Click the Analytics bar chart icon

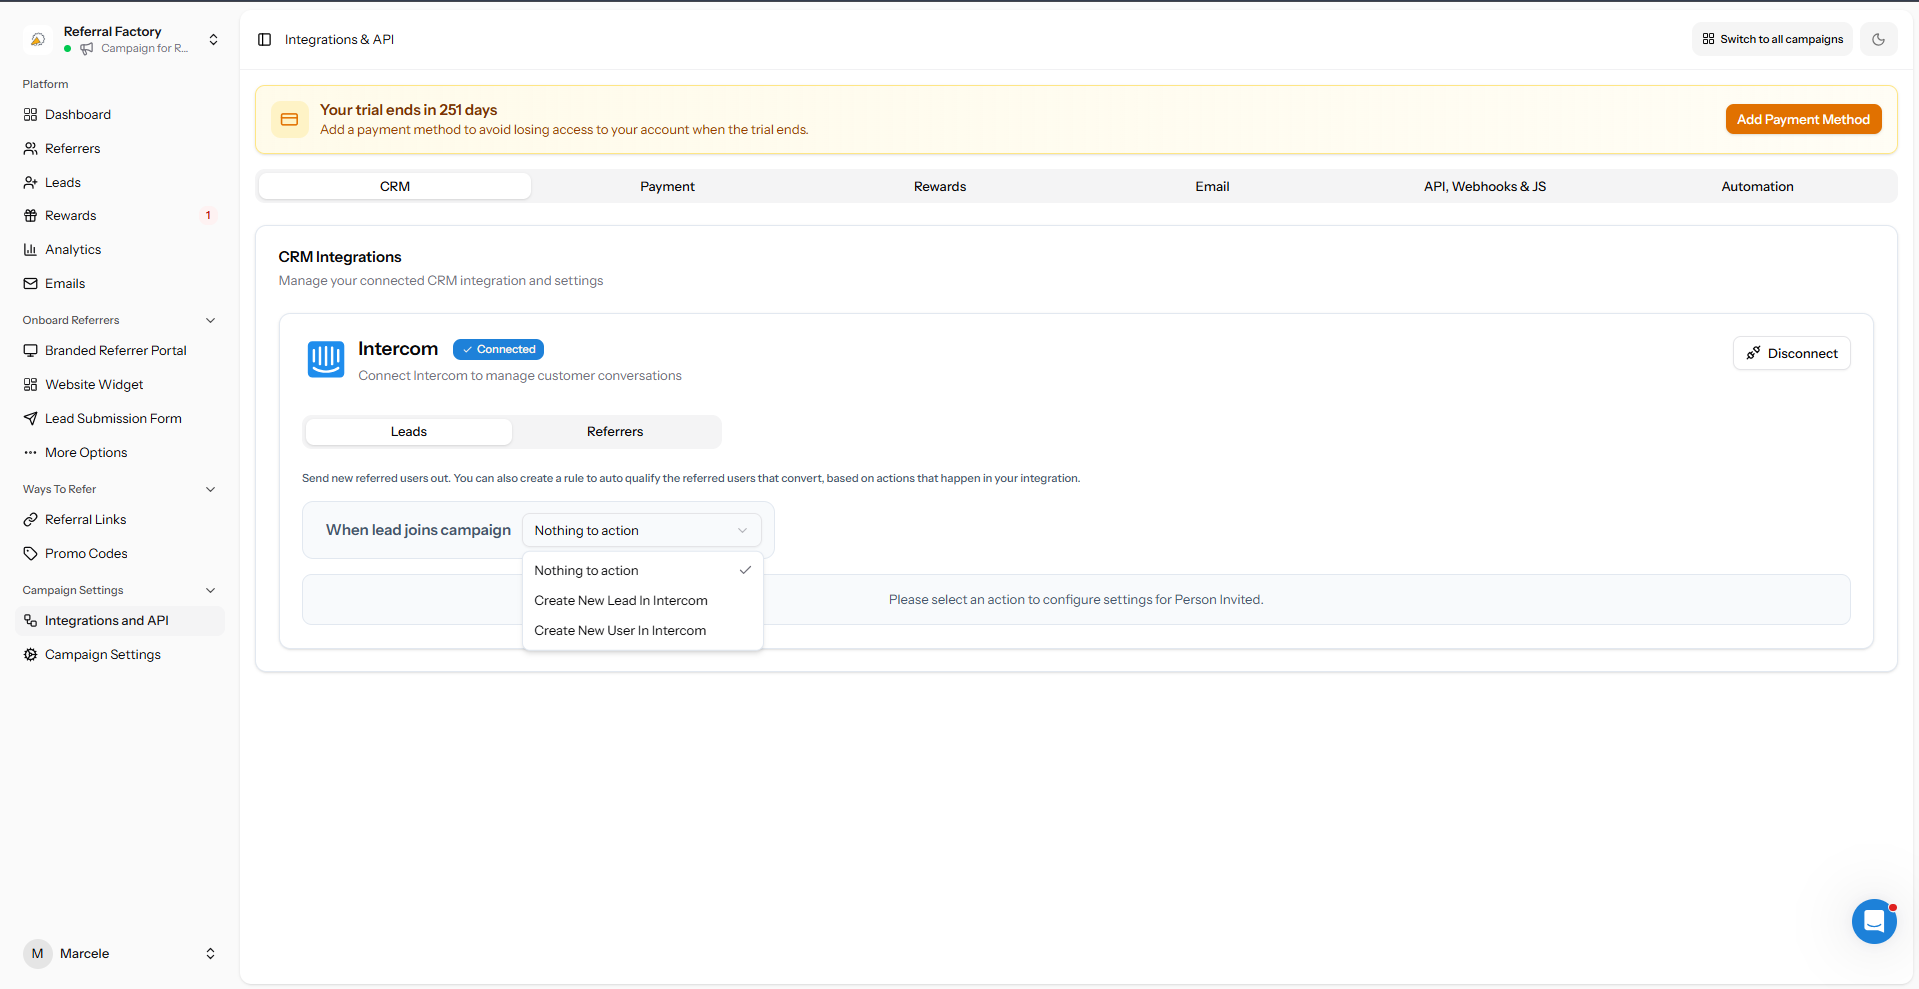pos(31,250)
